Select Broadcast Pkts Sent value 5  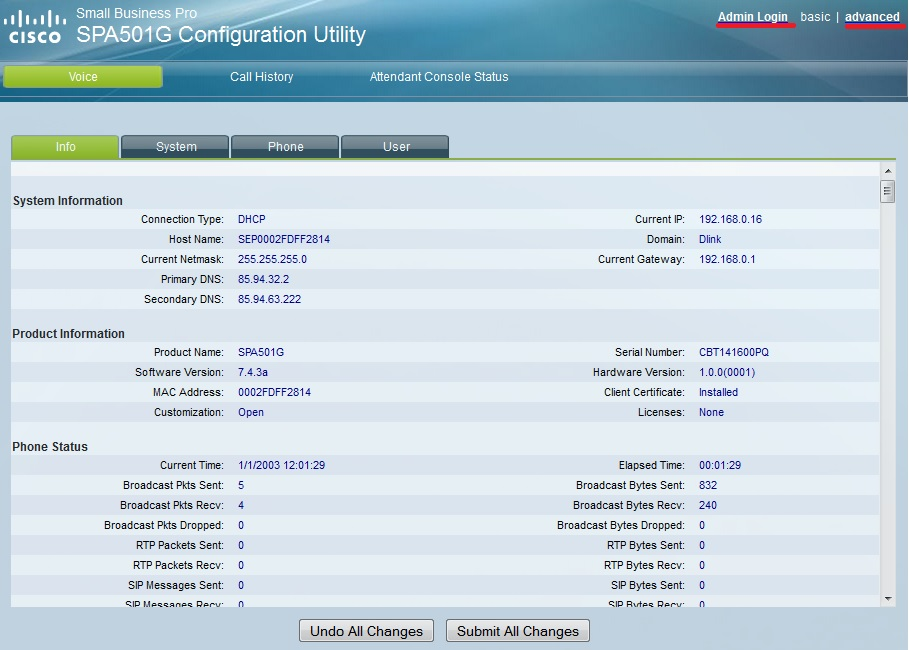(x=241, y=485)
